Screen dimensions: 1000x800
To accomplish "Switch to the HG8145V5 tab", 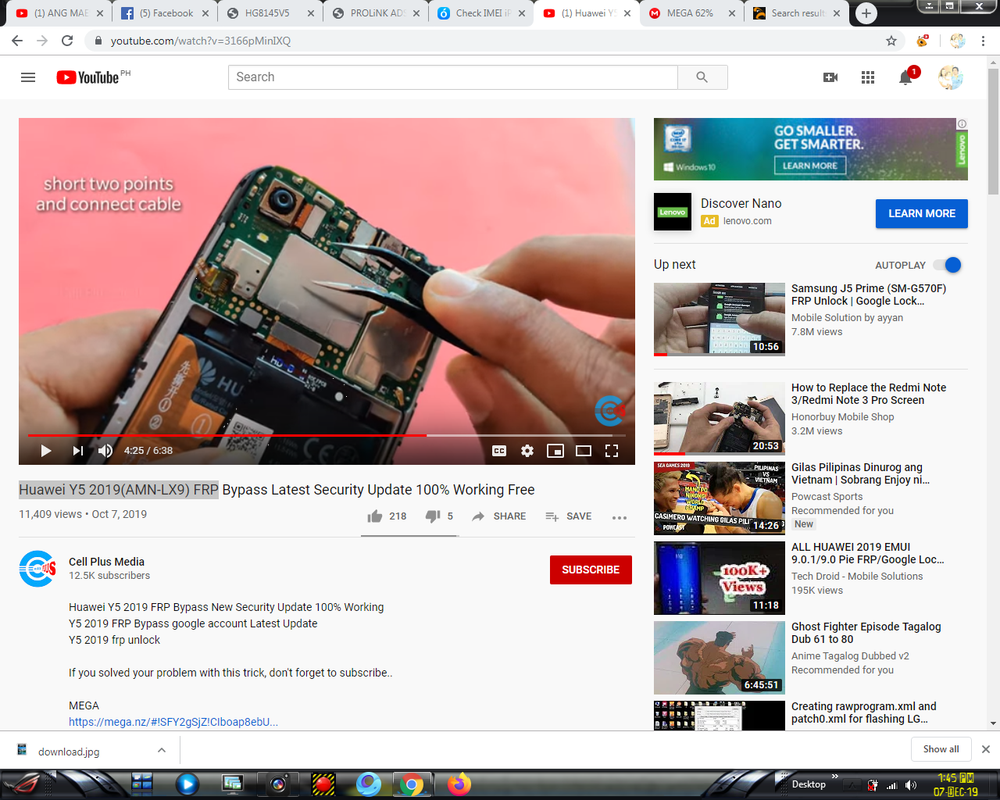I will pyautogui.click(x=270, y=13).
